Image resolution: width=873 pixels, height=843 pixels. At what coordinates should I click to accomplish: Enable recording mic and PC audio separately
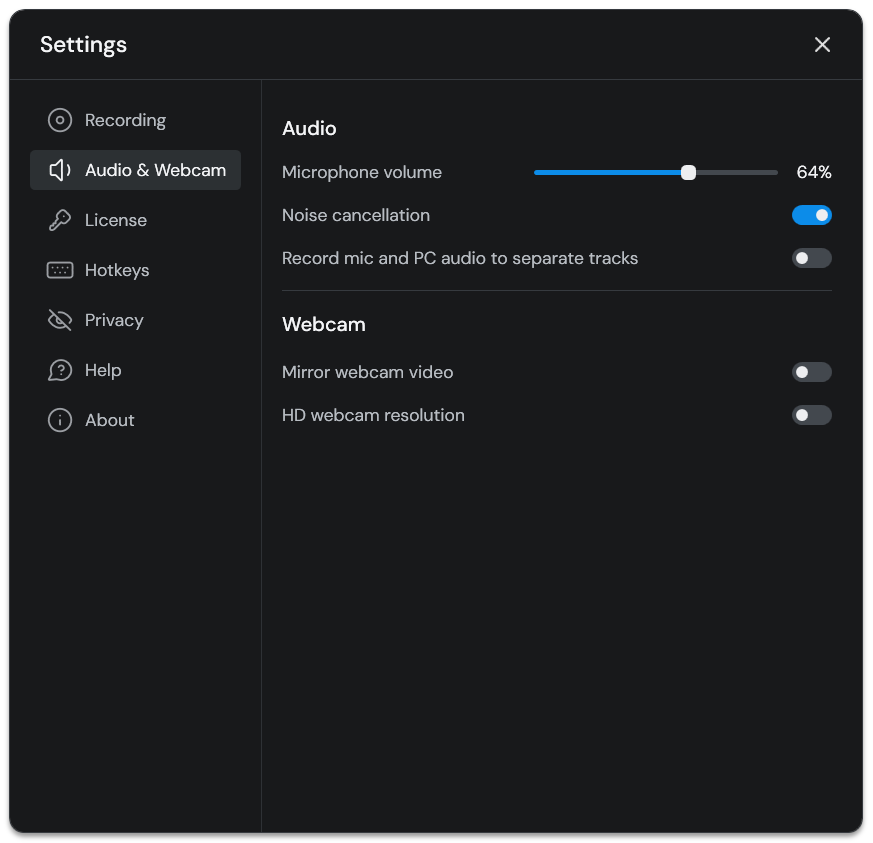[x=812, y=258]
